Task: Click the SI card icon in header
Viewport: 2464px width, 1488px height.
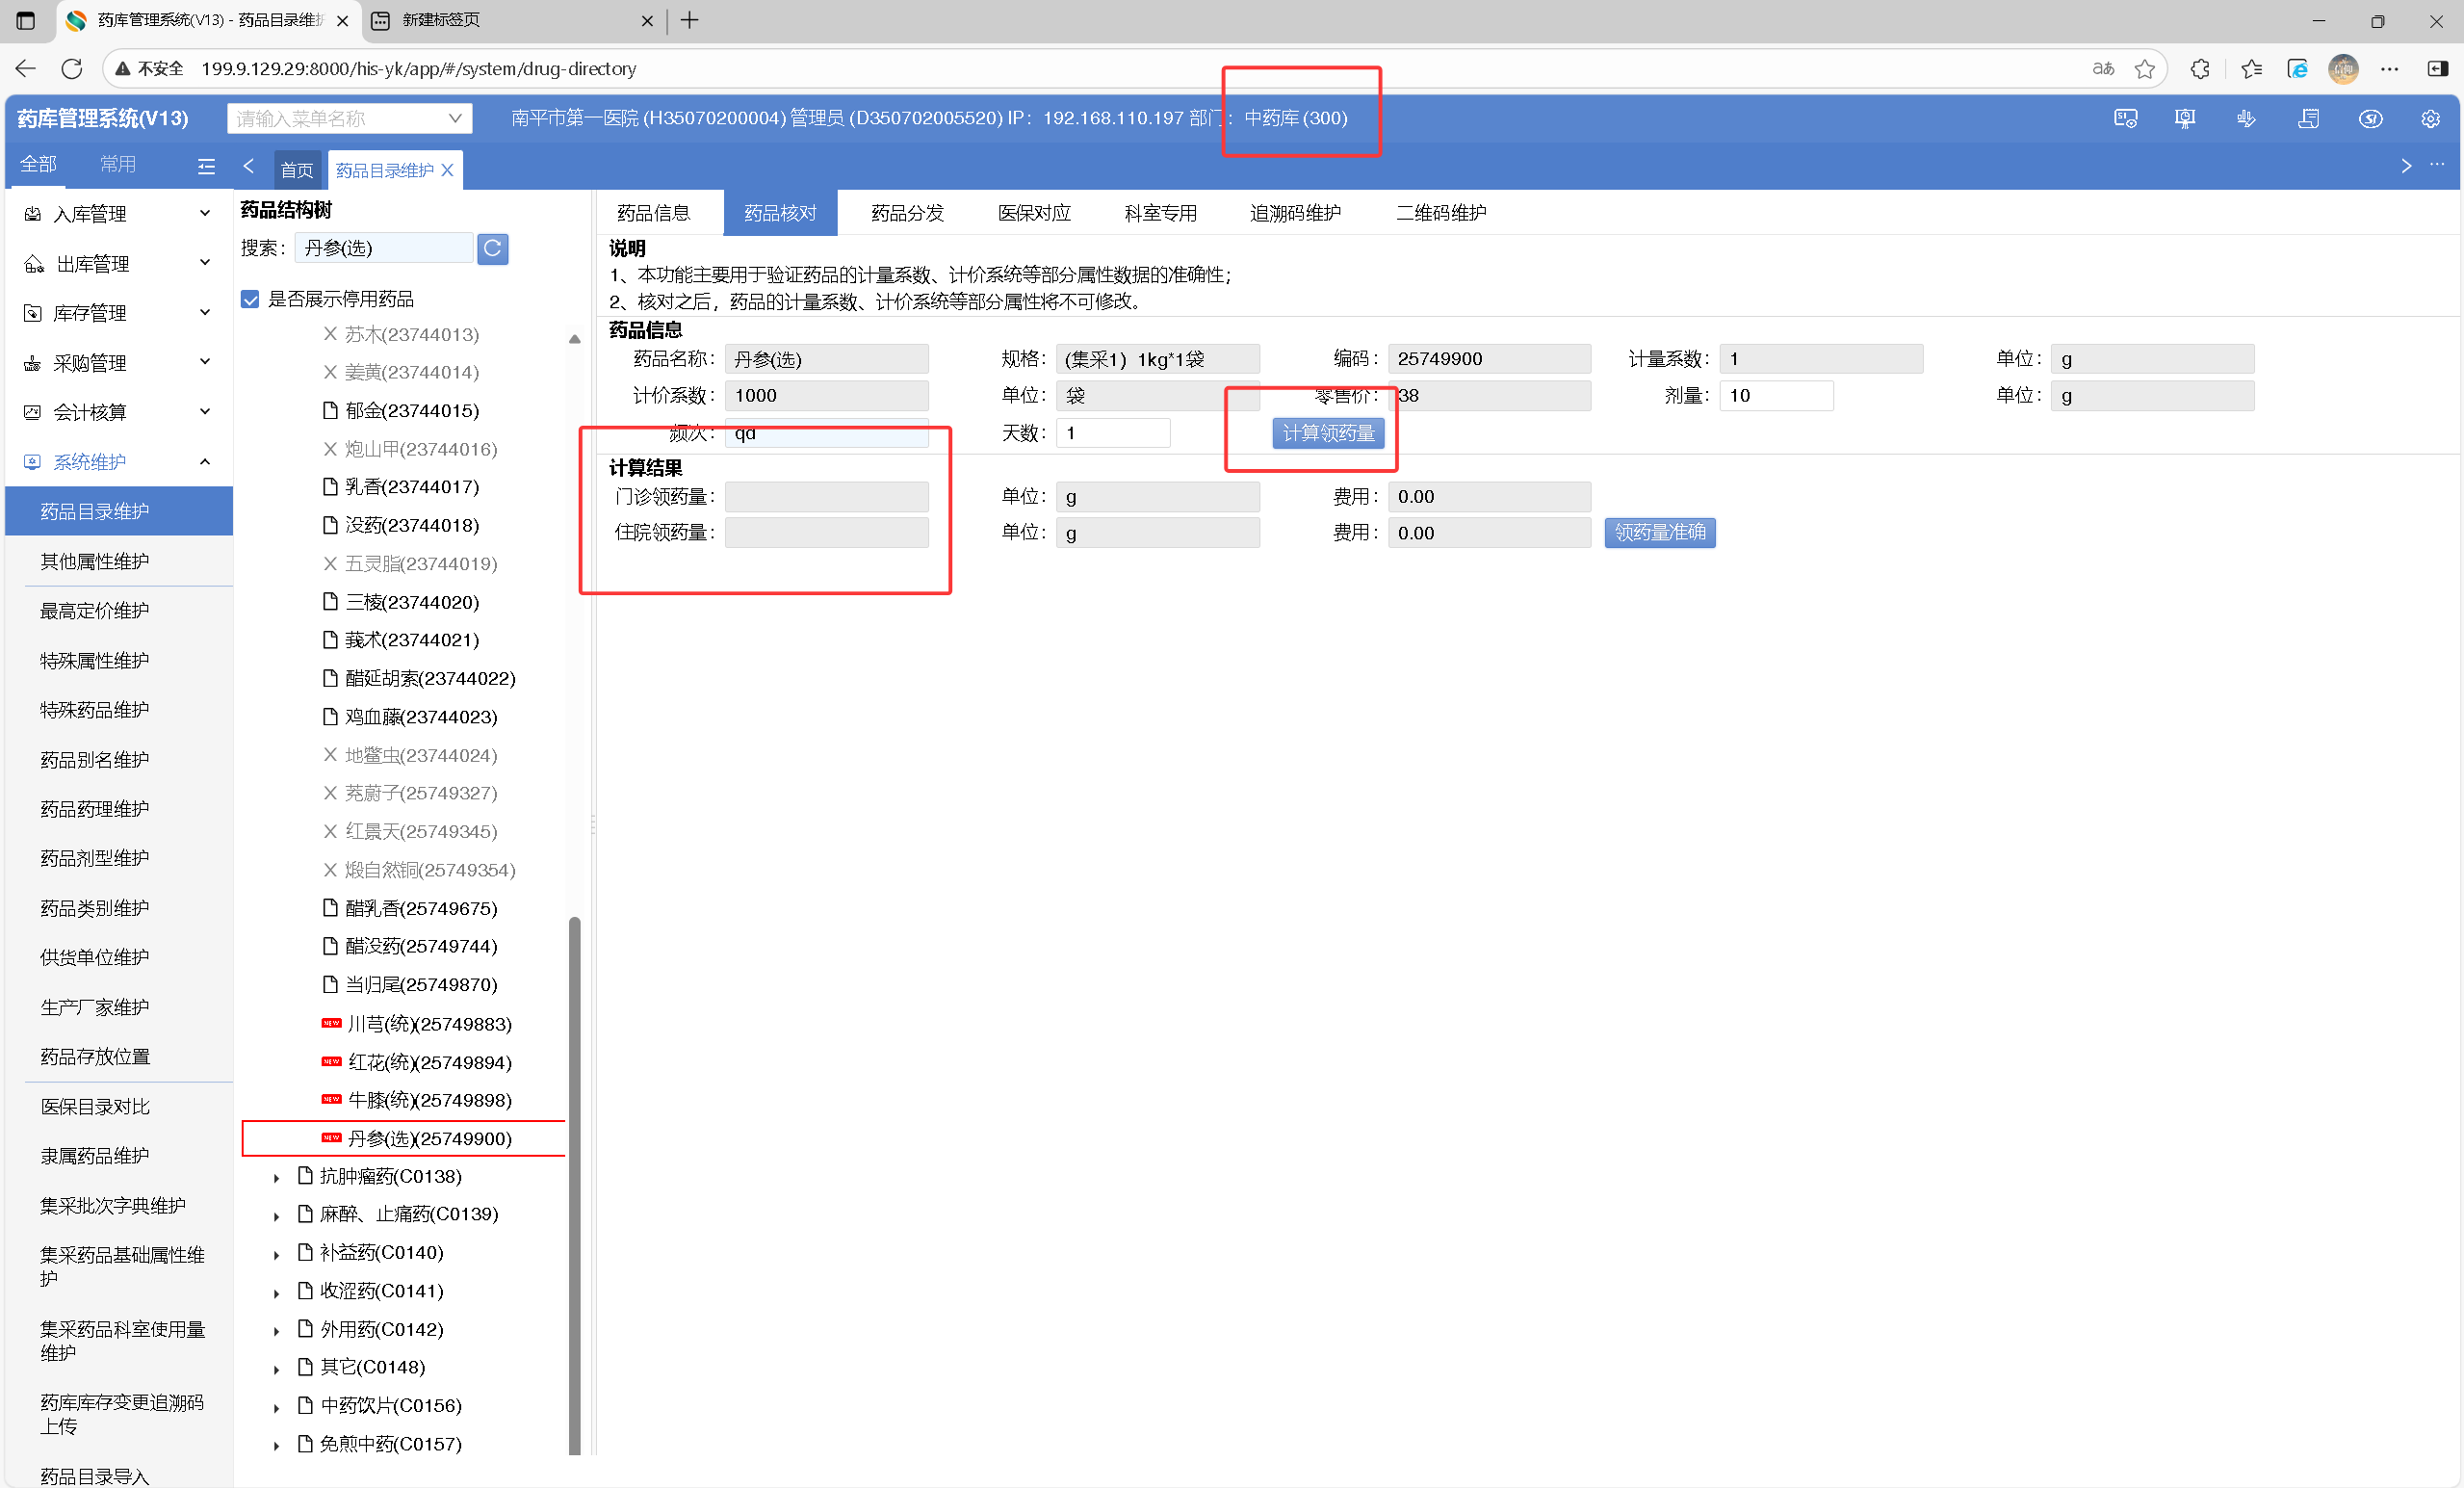Action: (x=2125, y=119)
